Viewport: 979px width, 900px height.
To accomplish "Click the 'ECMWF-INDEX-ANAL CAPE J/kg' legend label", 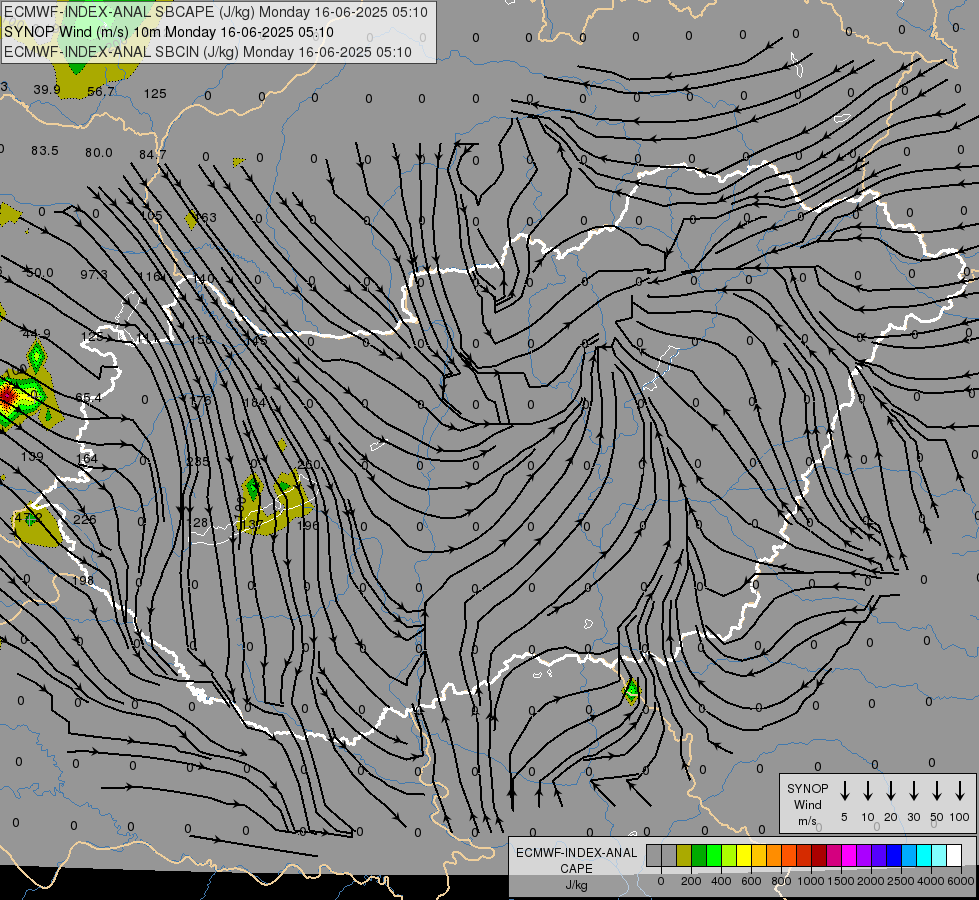I will 576,869.
